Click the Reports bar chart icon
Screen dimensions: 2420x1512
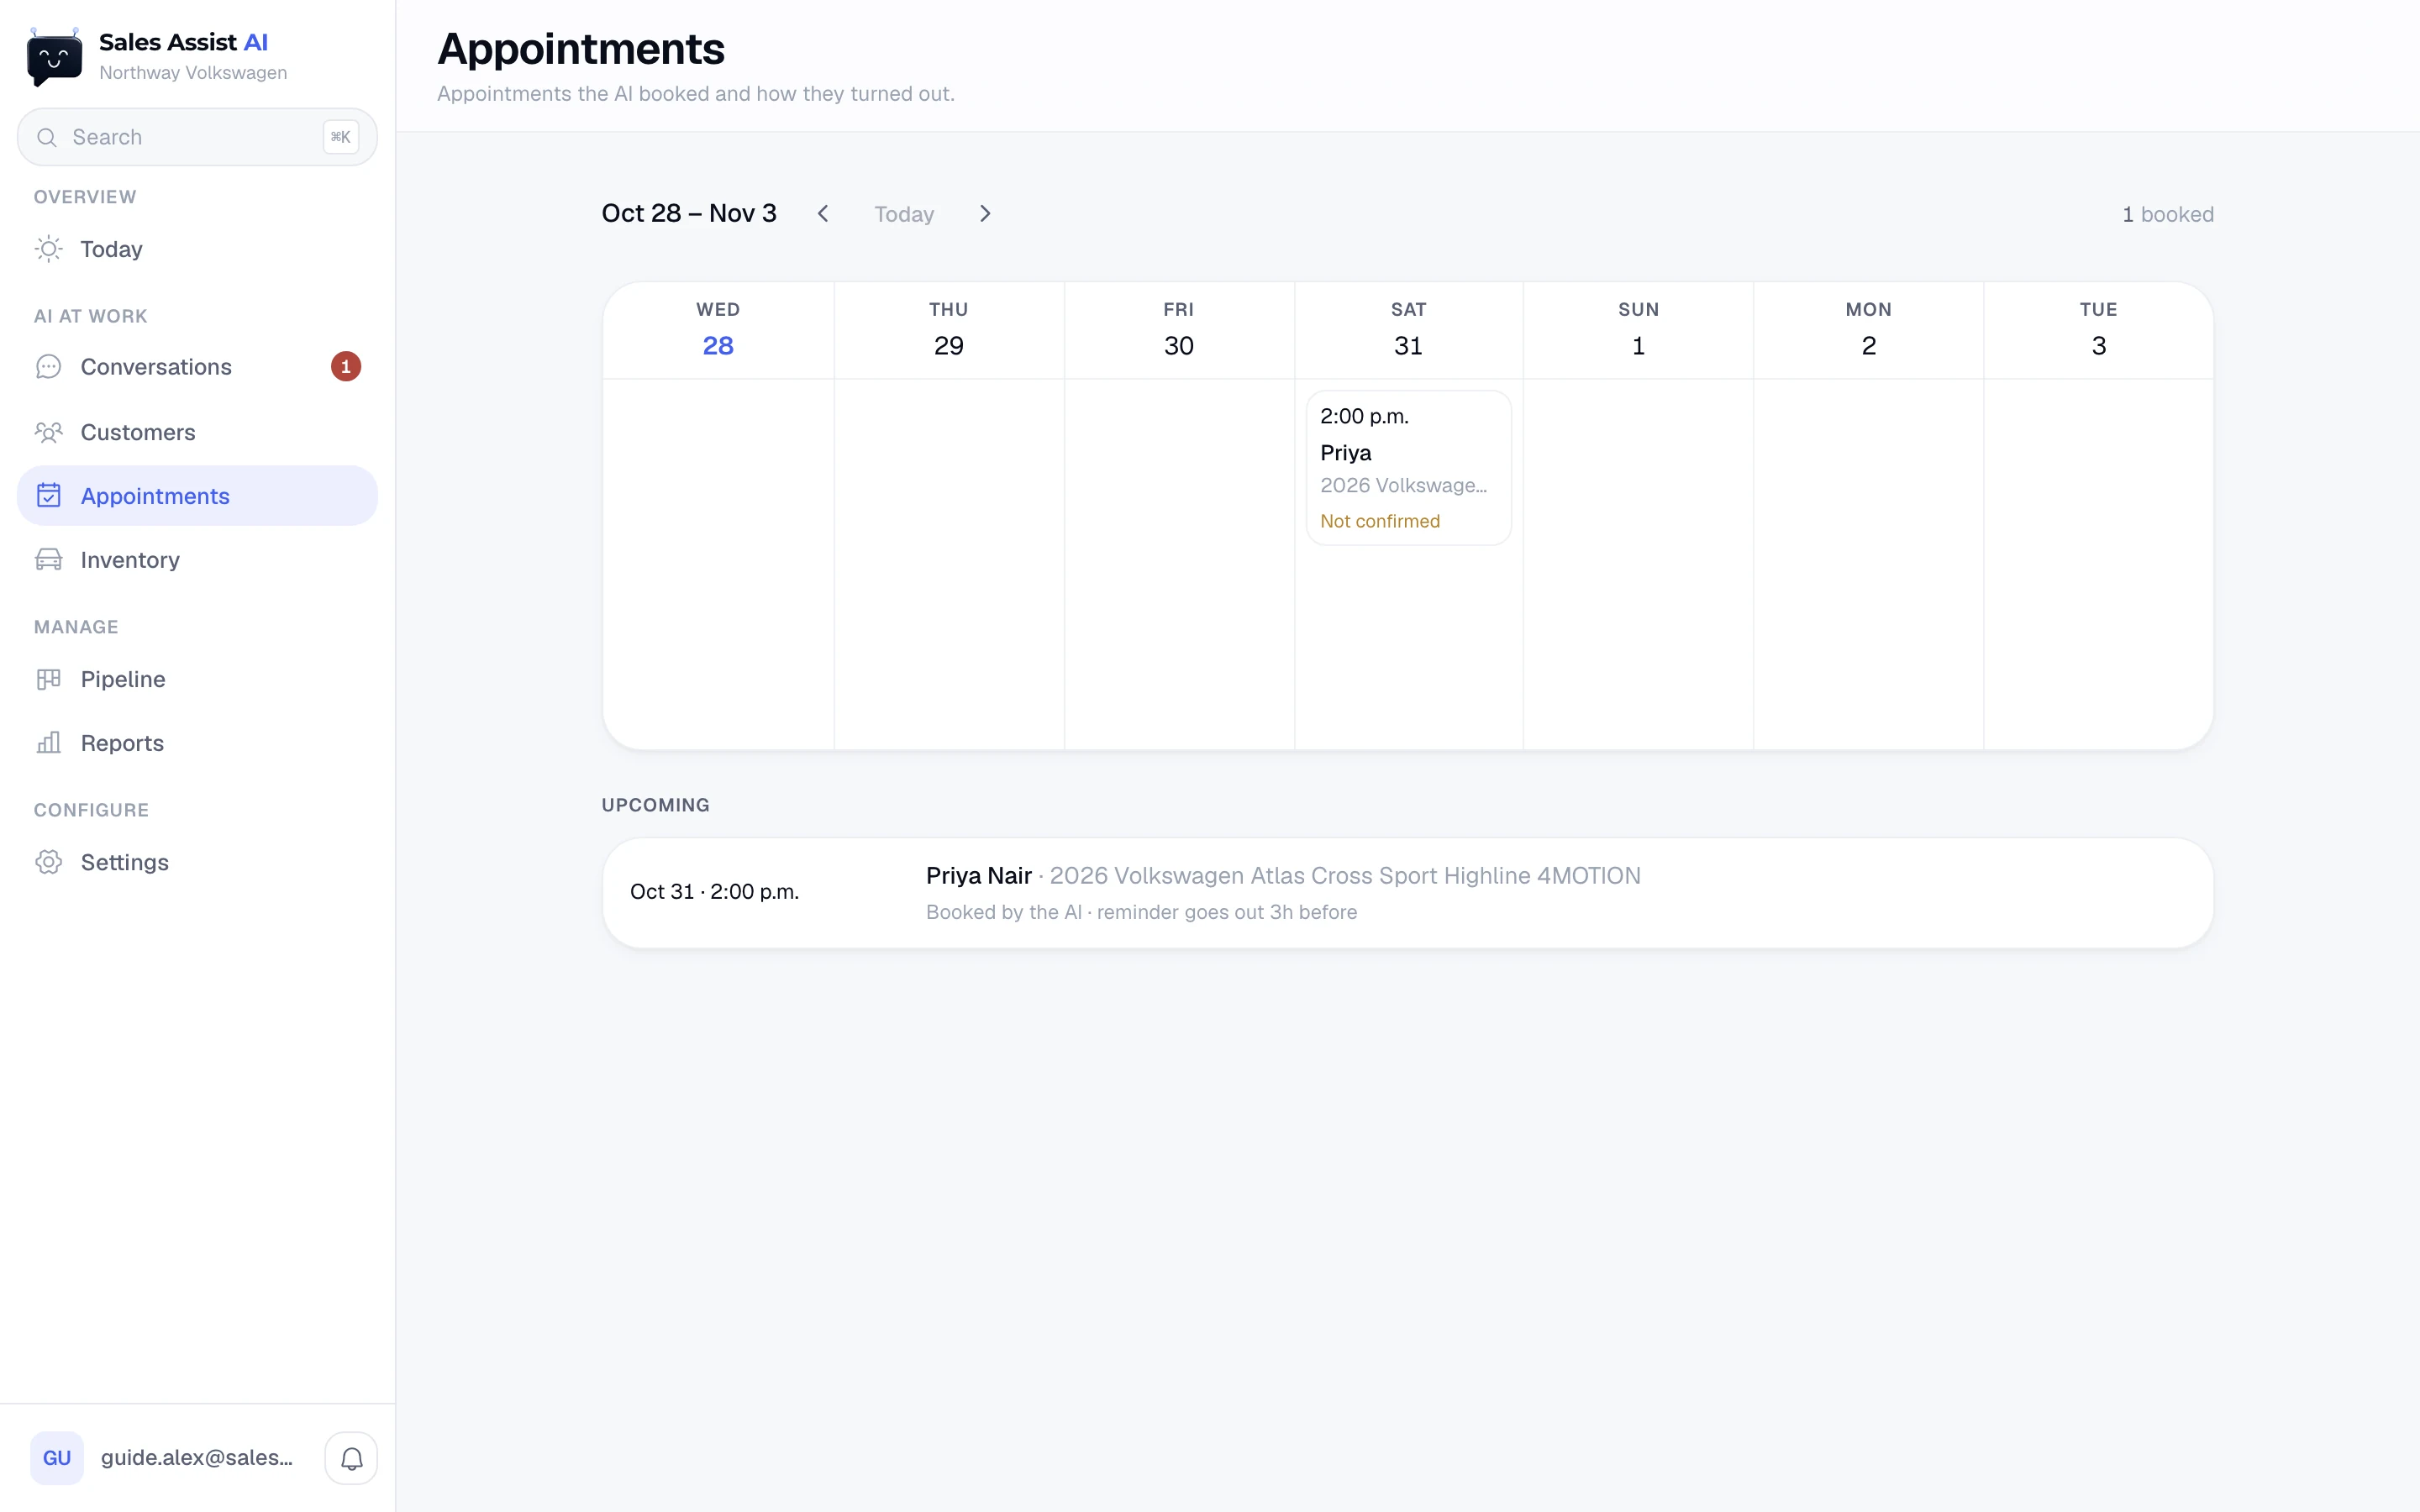pyautogui.click(x=49, y=743)
